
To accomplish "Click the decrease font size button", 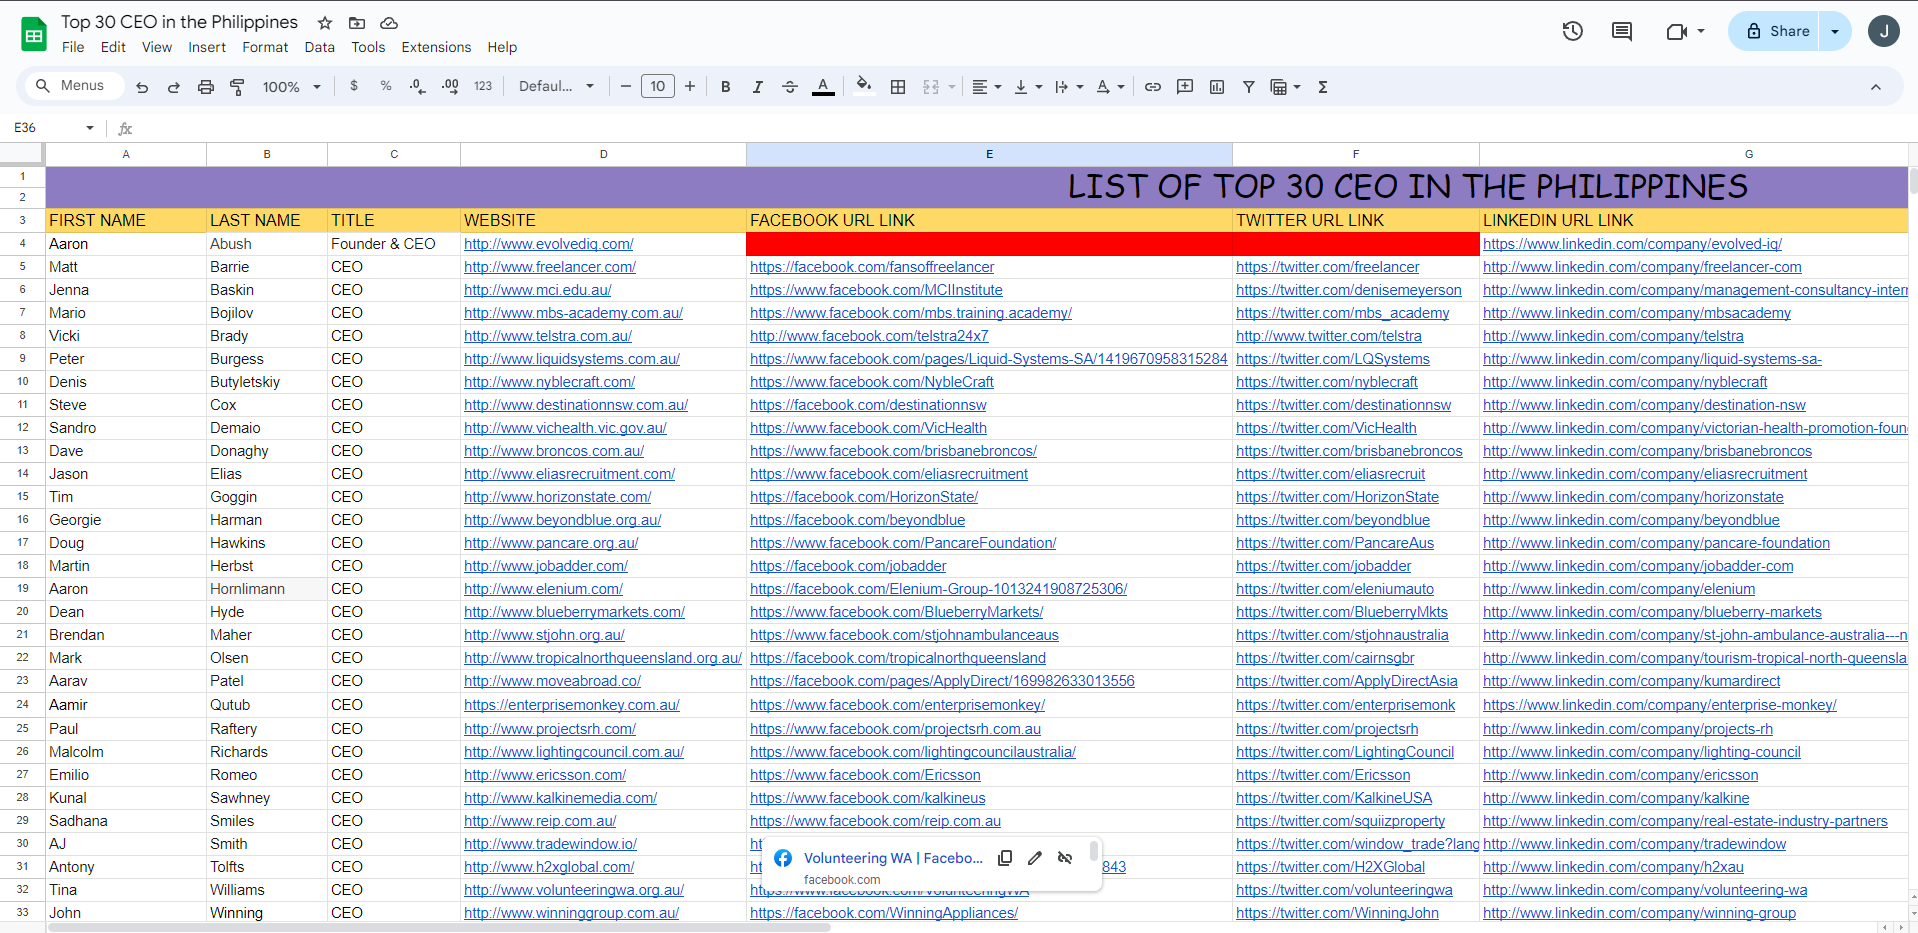I will 626,87.
